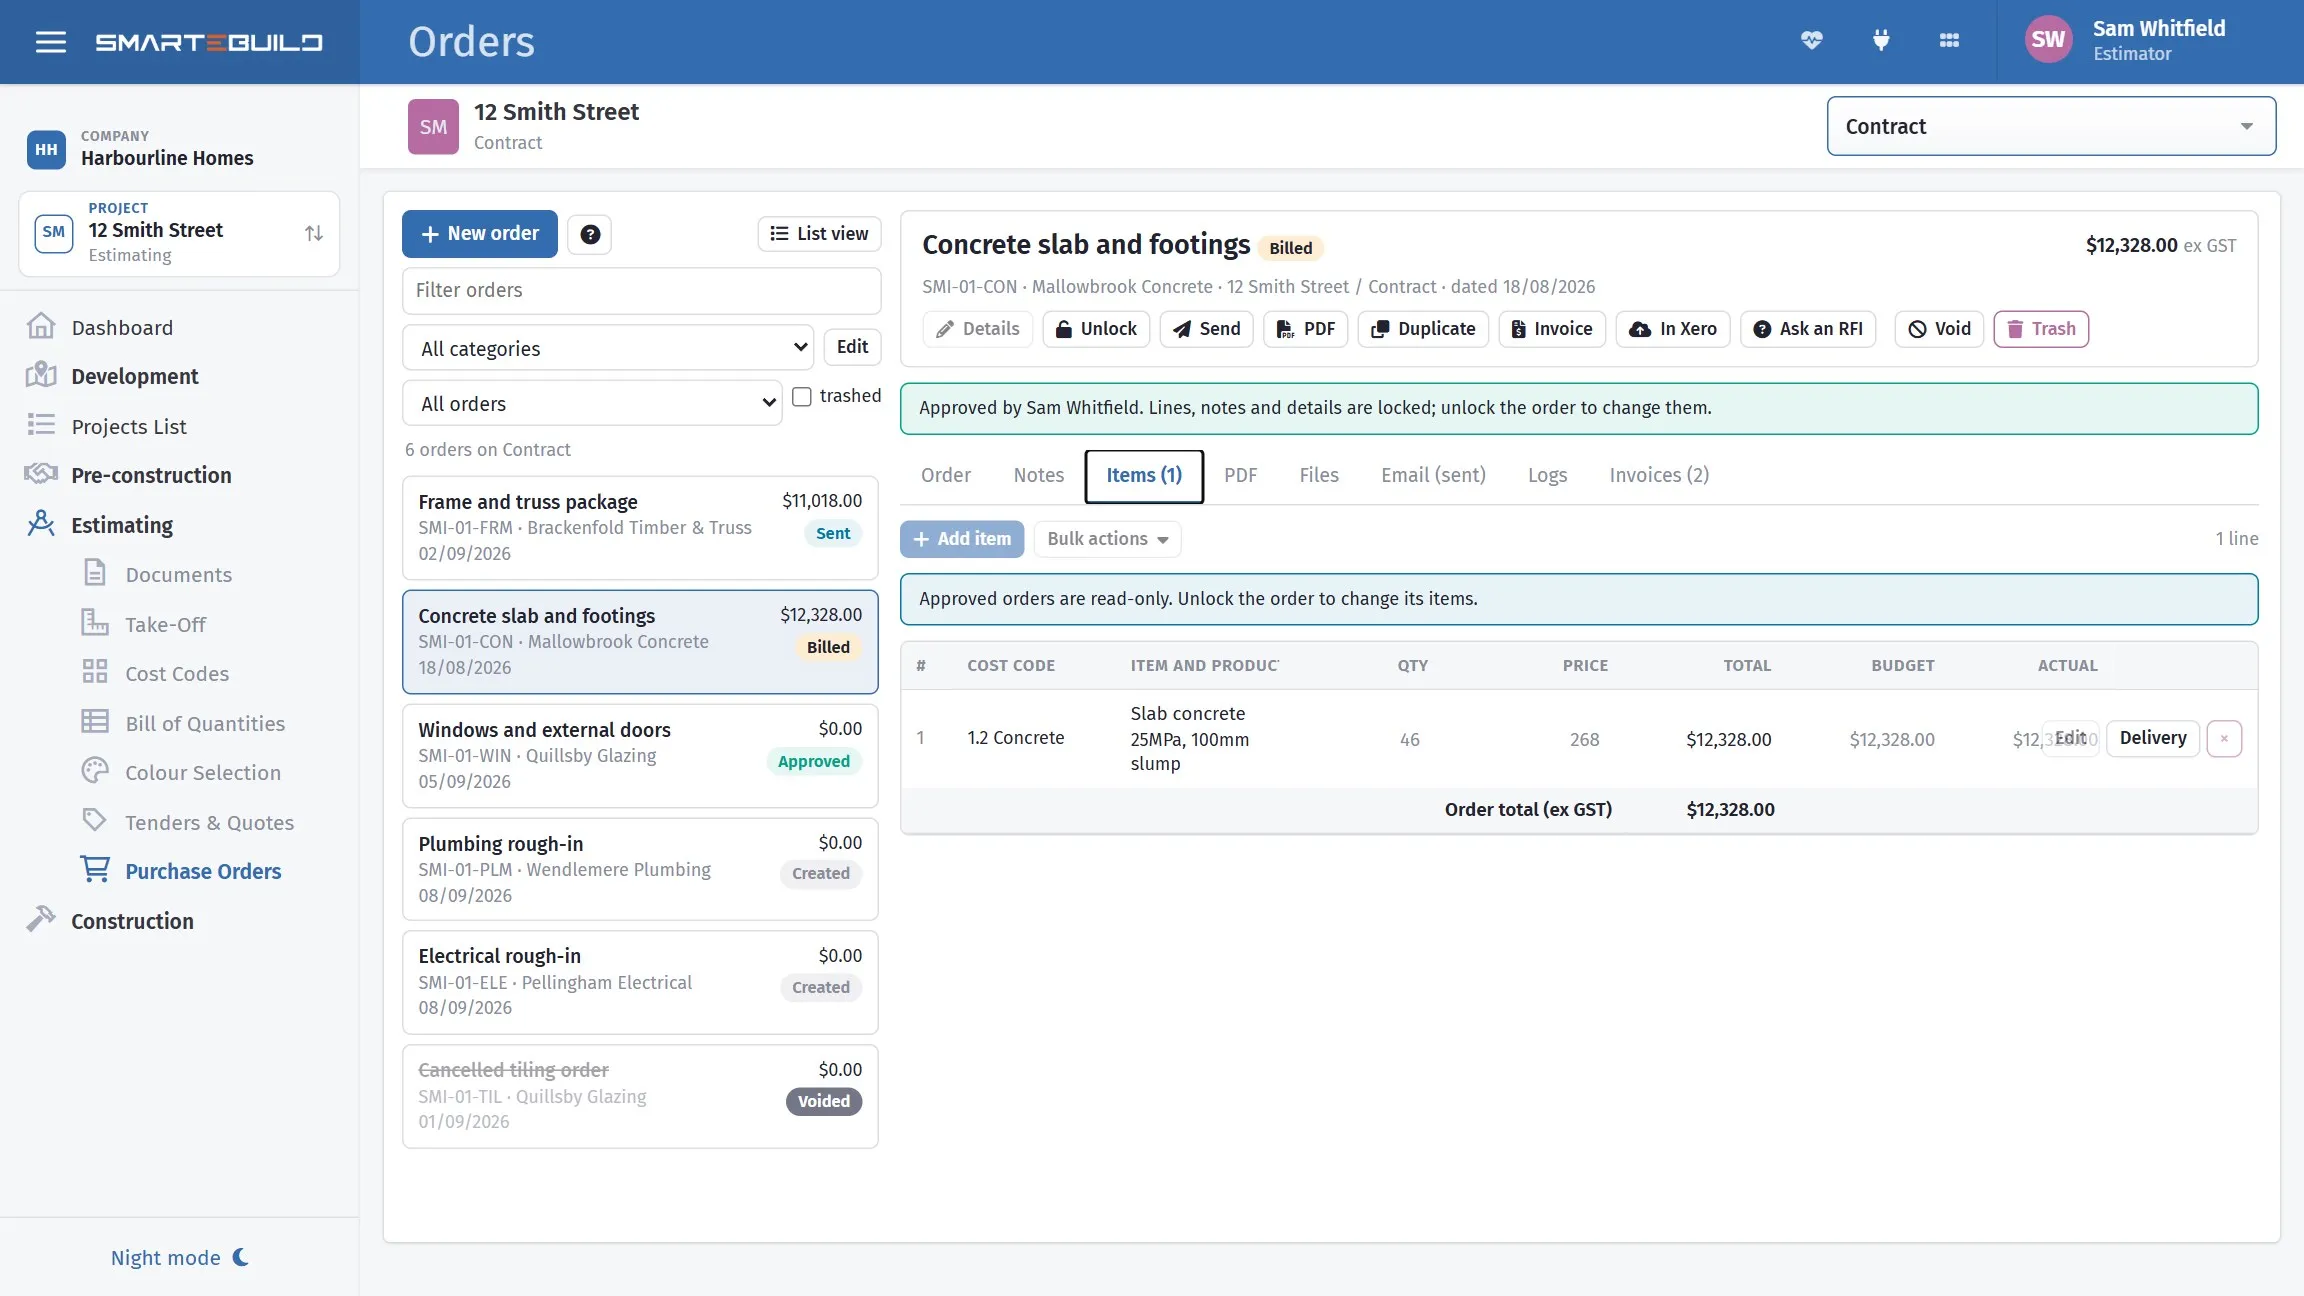Go to Dashboard in the sidebar
Viewport: 2304px width, 1296px height.
point(122,327)
